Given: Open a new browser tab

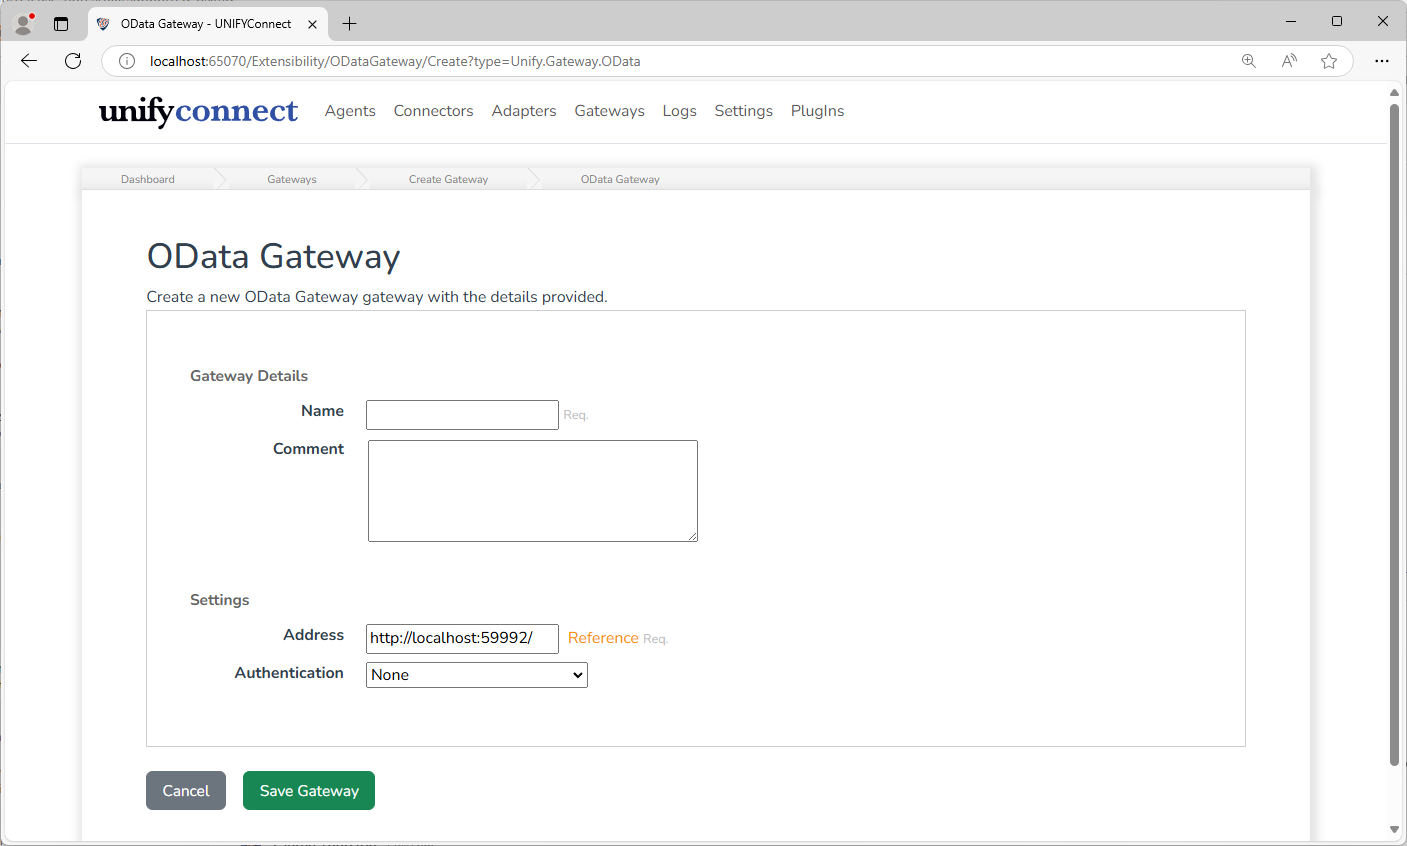Looking at the screenshot, I should pyautogui.click(x=349, y=24).
